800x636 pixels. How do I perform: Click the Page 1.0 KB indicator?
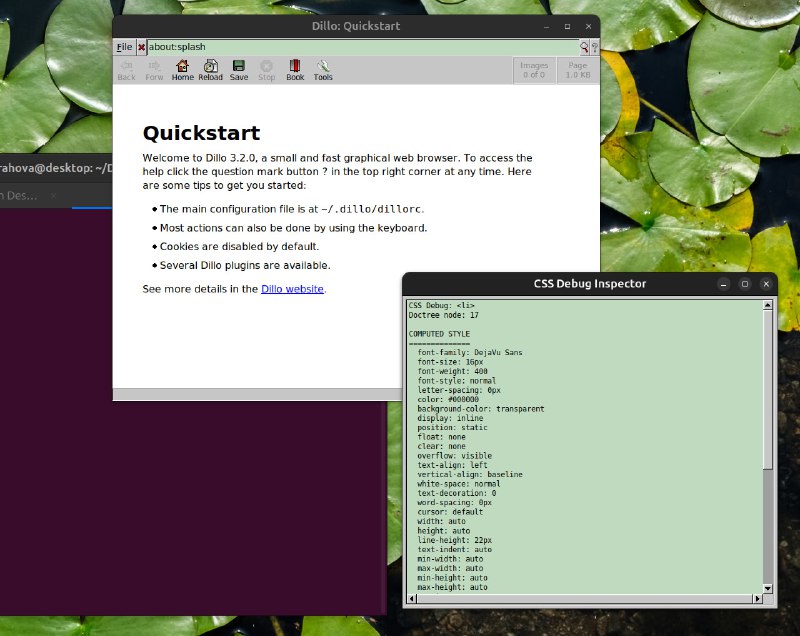(x=578, y=70)
